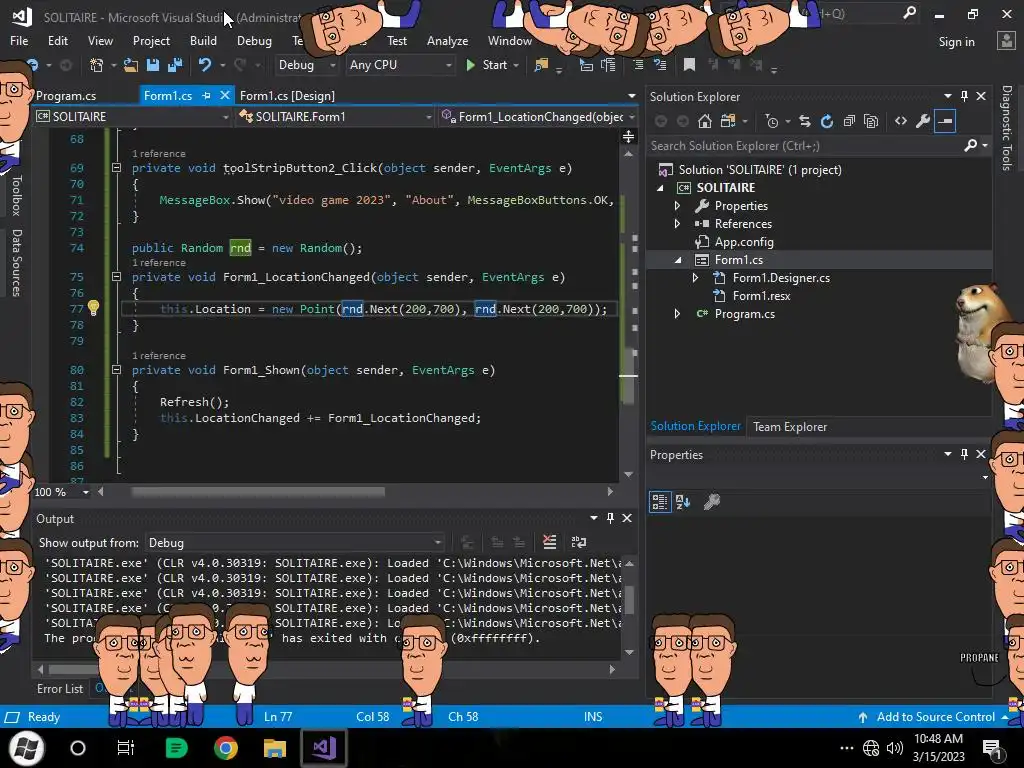This screenshot has width=1024, height=768.
Task: Open the Error List tab
Action: (60, 688)
